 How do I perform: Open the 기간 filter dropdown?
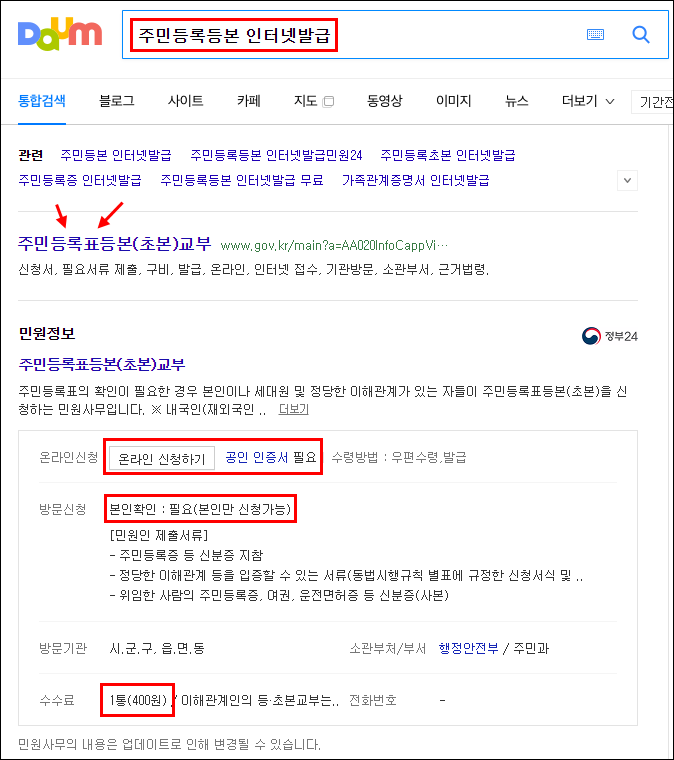[x=653, y=102]
